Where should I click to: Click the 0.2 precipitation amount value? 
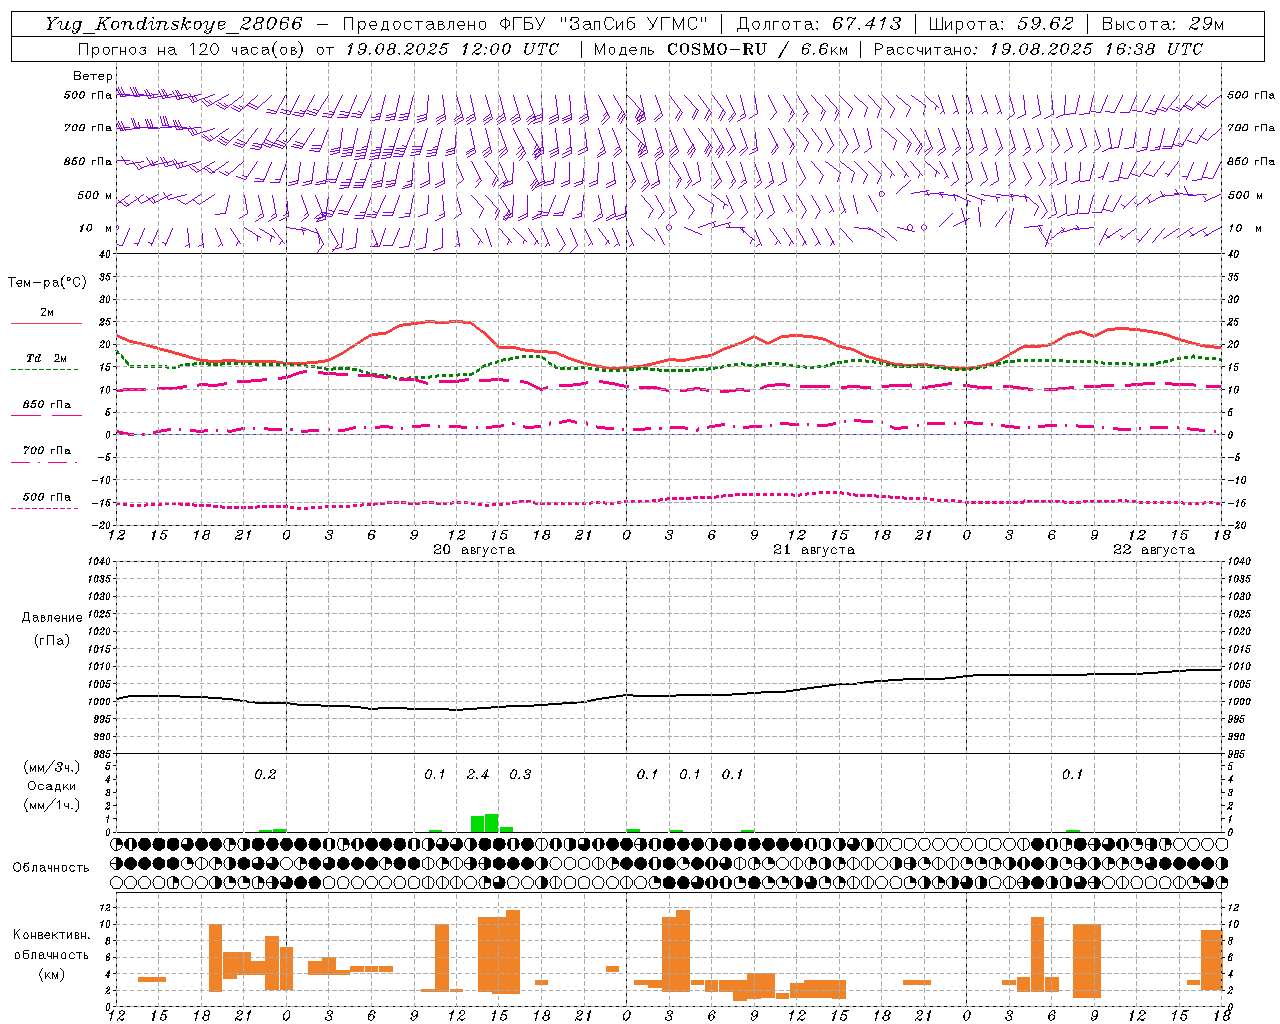tap(265, 774)
